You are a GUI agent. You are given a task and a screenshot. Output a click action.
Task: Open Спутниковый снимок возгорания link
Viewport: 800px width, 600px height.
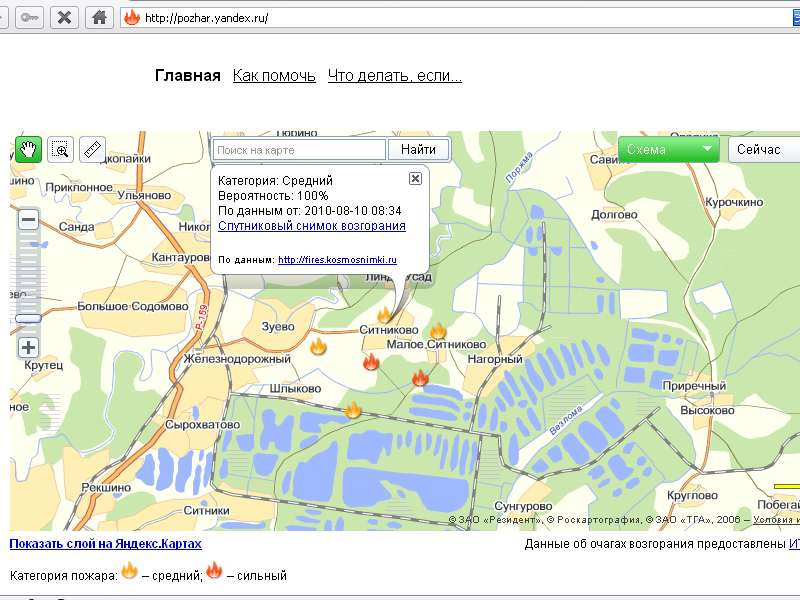pyautogui.click(x=312, y=226)
